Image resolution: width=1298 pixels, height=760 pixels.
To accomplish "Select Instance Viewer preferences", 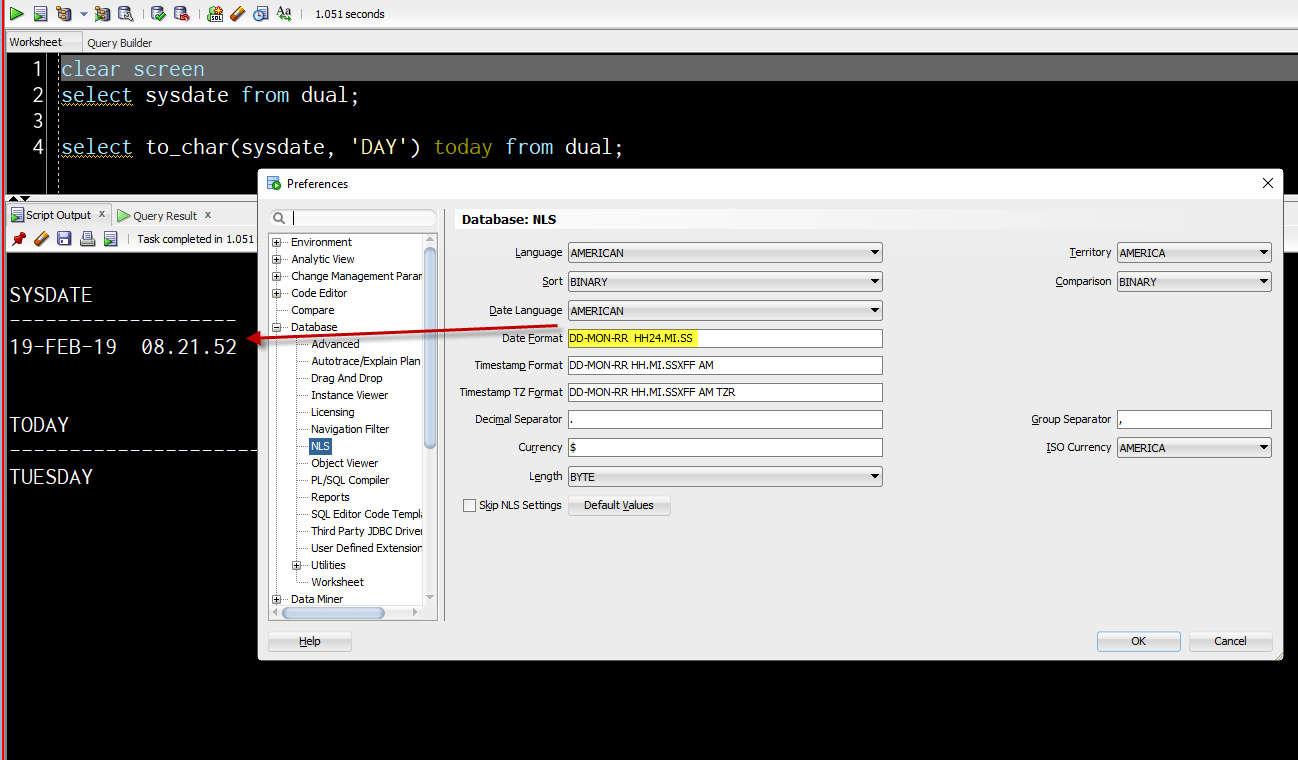I will point(349,395).
